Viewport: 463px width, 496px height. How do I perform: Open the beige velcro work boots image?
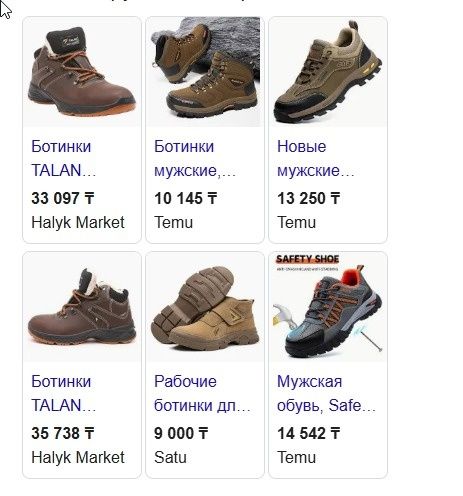coord(205,307)
